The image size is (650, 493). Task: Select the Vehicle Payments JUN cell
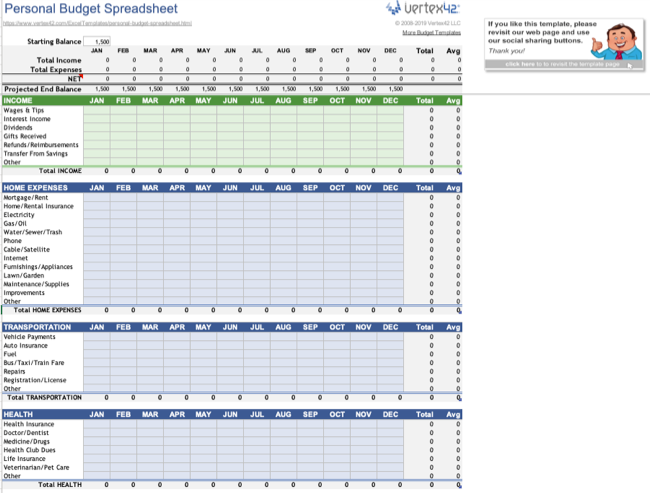pyautogui.click(x=230, y=337)
